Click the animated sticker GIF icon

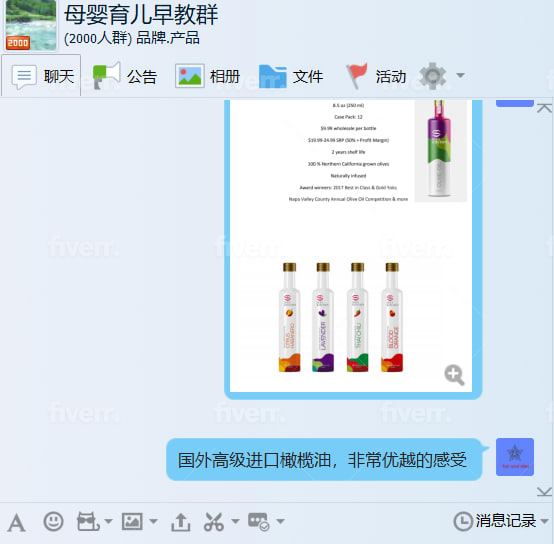88,521
